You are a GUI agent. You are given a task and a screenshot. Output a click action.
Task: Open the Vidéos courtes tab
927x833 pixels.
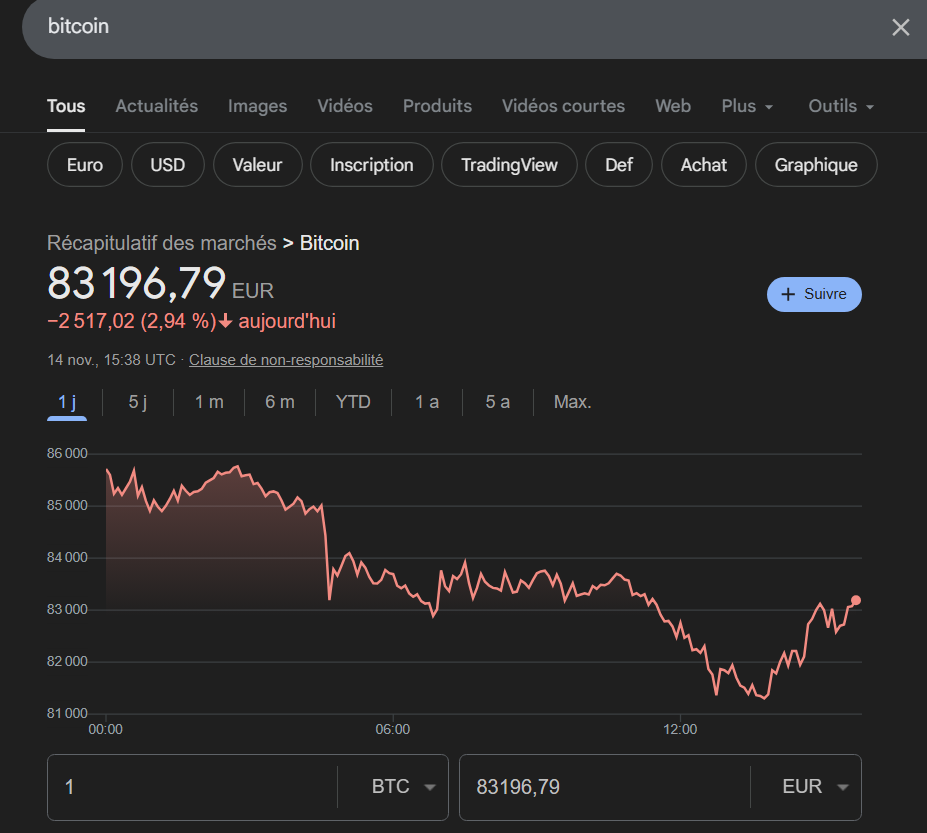coord(563,106)
